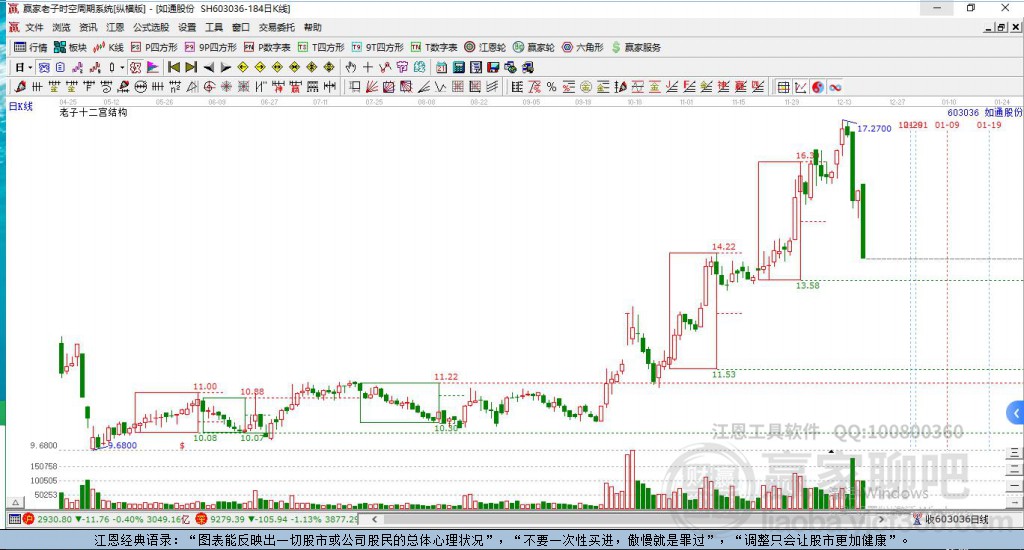Open the 设置 menu
Screen dimensions: 1024x550
point(187,27)
